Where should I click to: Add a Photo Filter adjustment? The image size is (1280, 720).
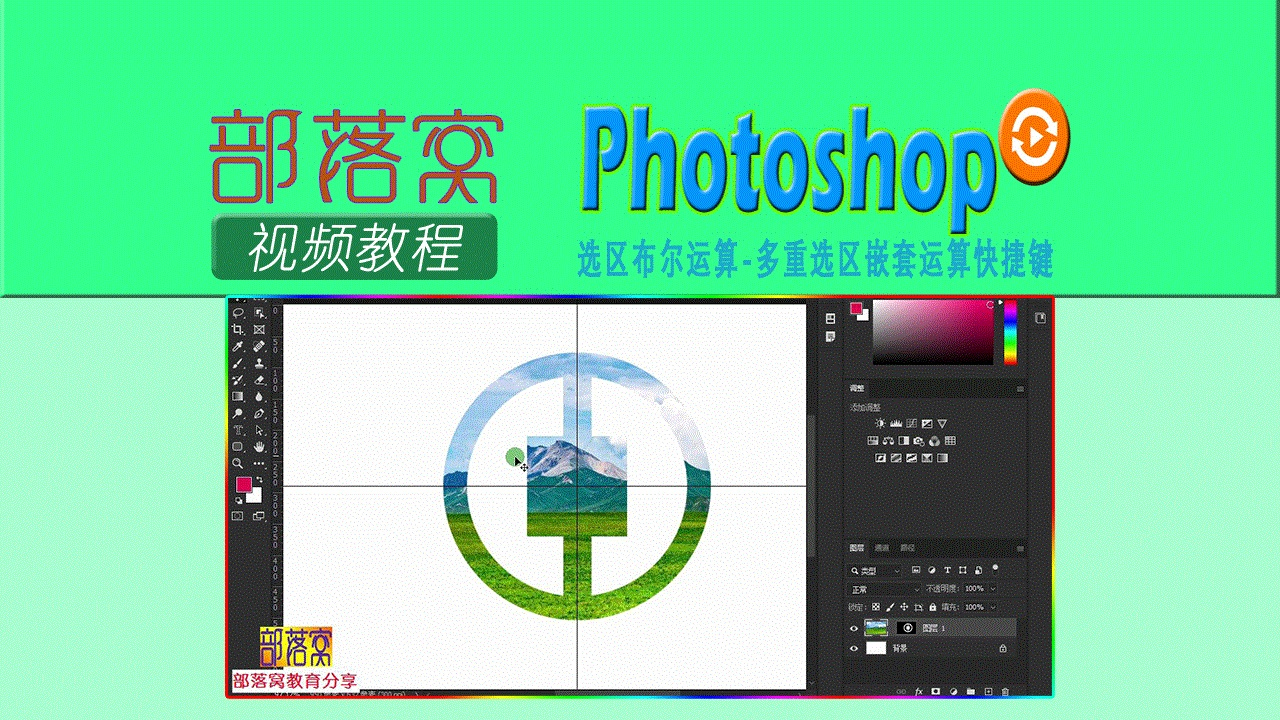coord(919,441)
